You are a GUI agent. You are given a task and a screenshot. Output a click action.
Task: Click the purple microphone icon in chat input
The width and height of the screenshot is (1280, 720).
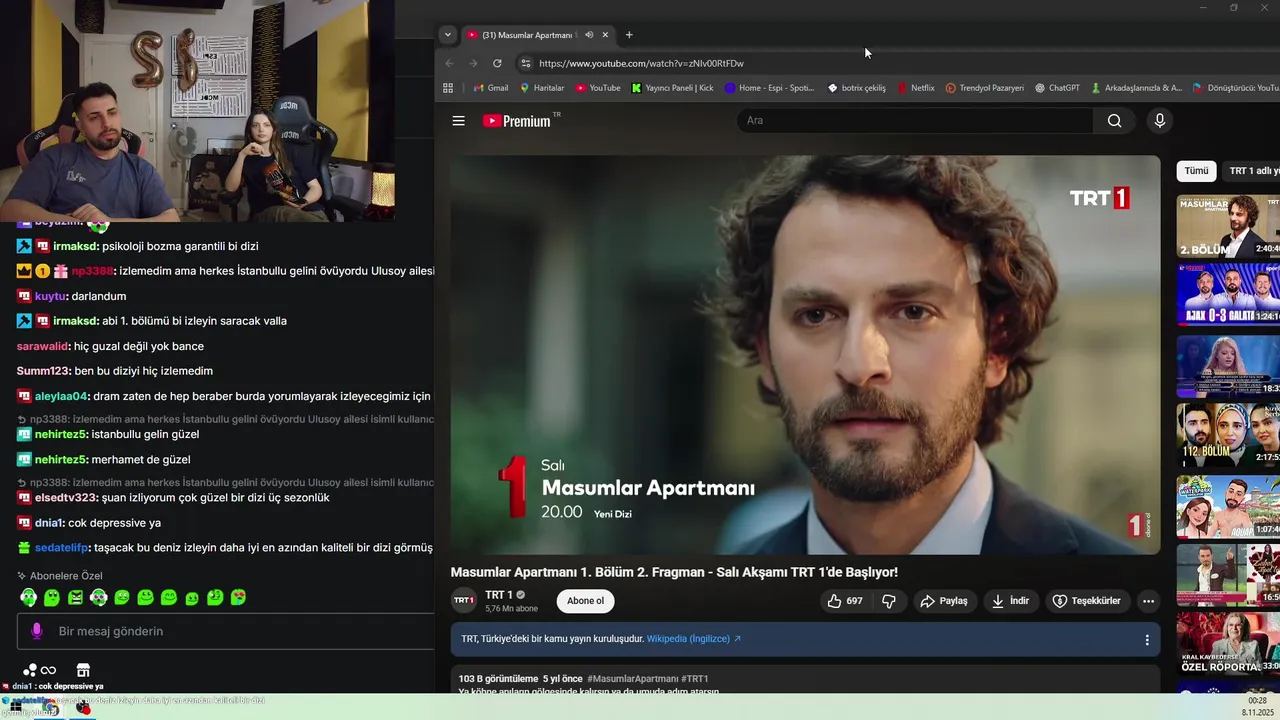pyautogui.click(x=37, y=631)
